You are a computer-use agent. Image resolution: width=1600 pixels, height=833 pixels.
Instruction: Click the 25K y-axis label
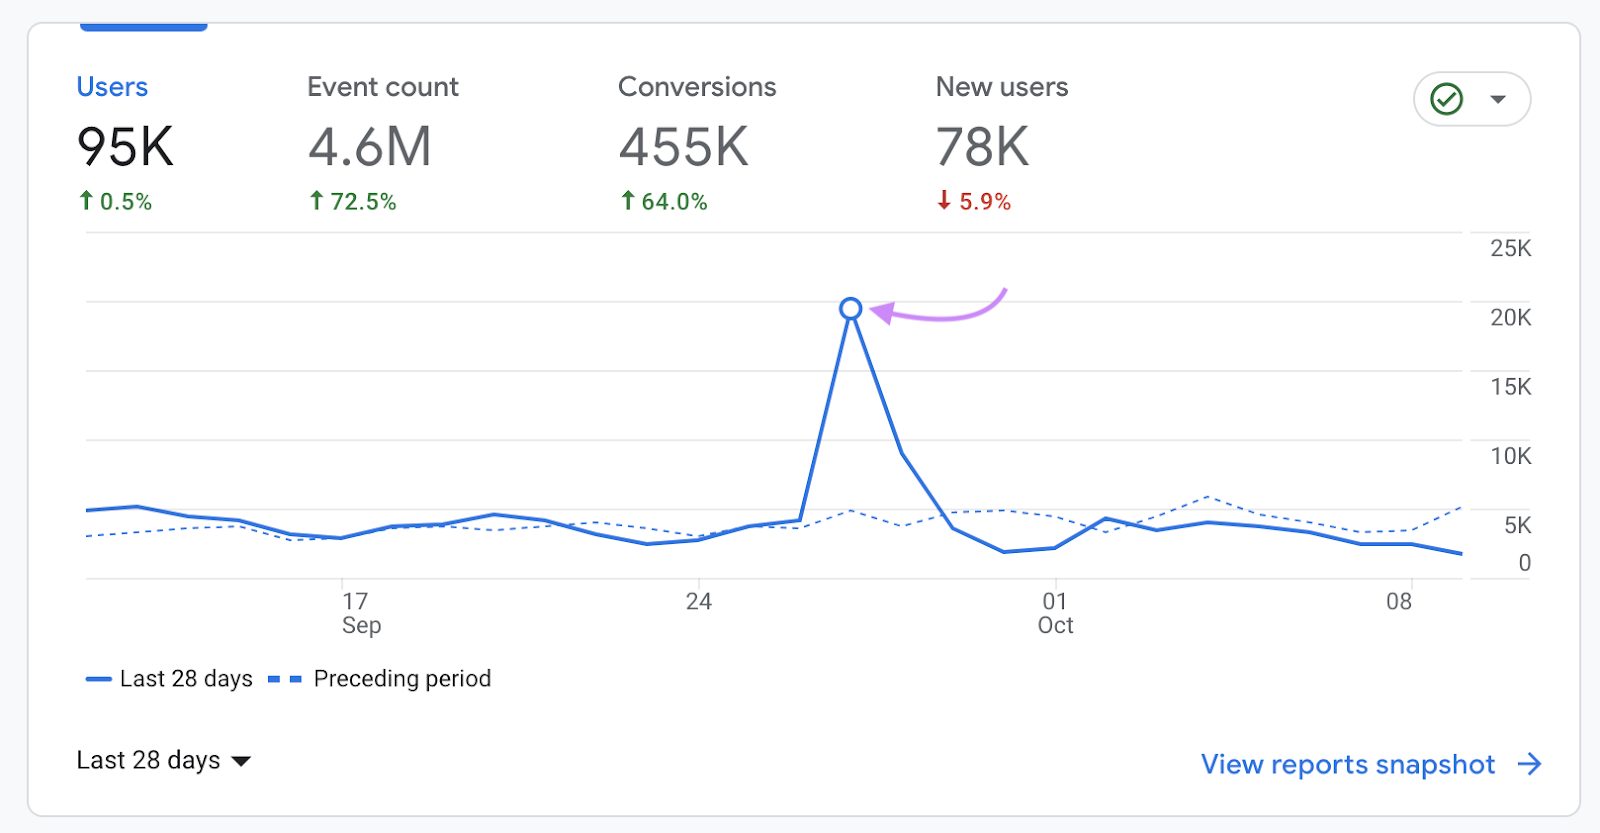[1511, 248]
